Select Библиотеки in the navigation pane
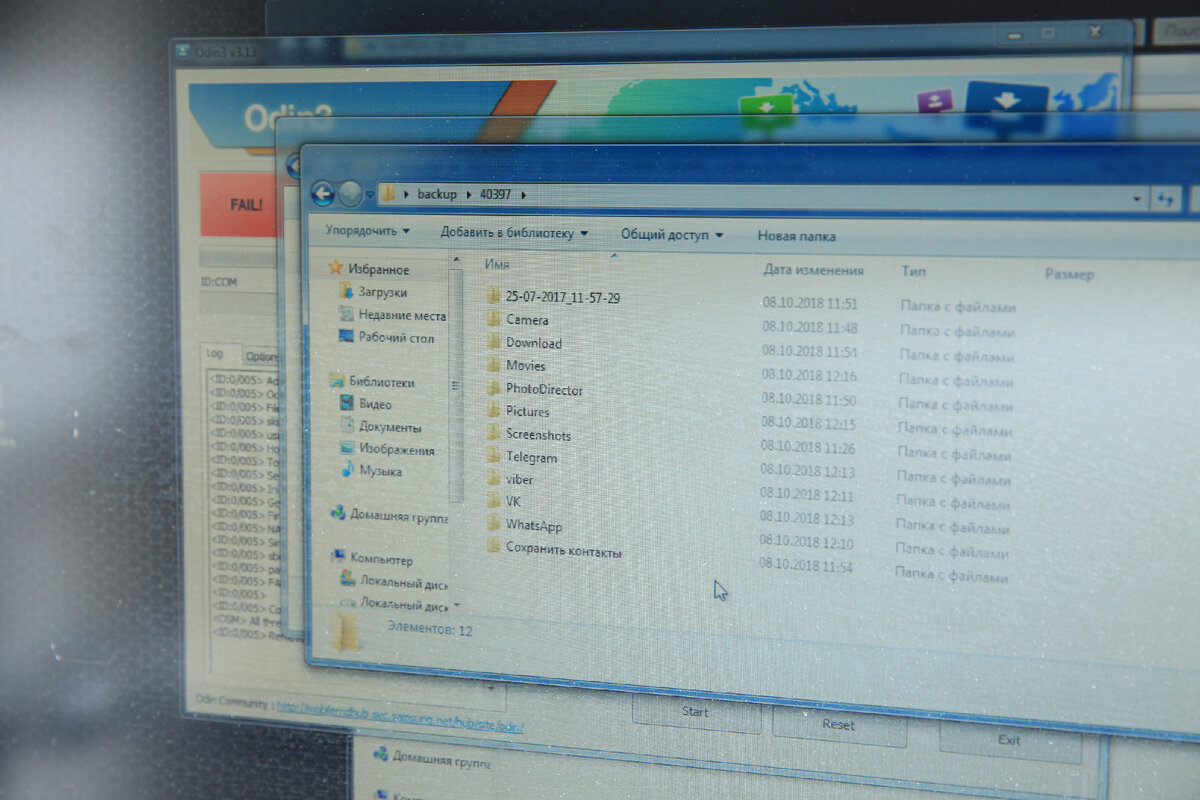This screenshot has height=800, width=1200. click(x=371, y=382)
